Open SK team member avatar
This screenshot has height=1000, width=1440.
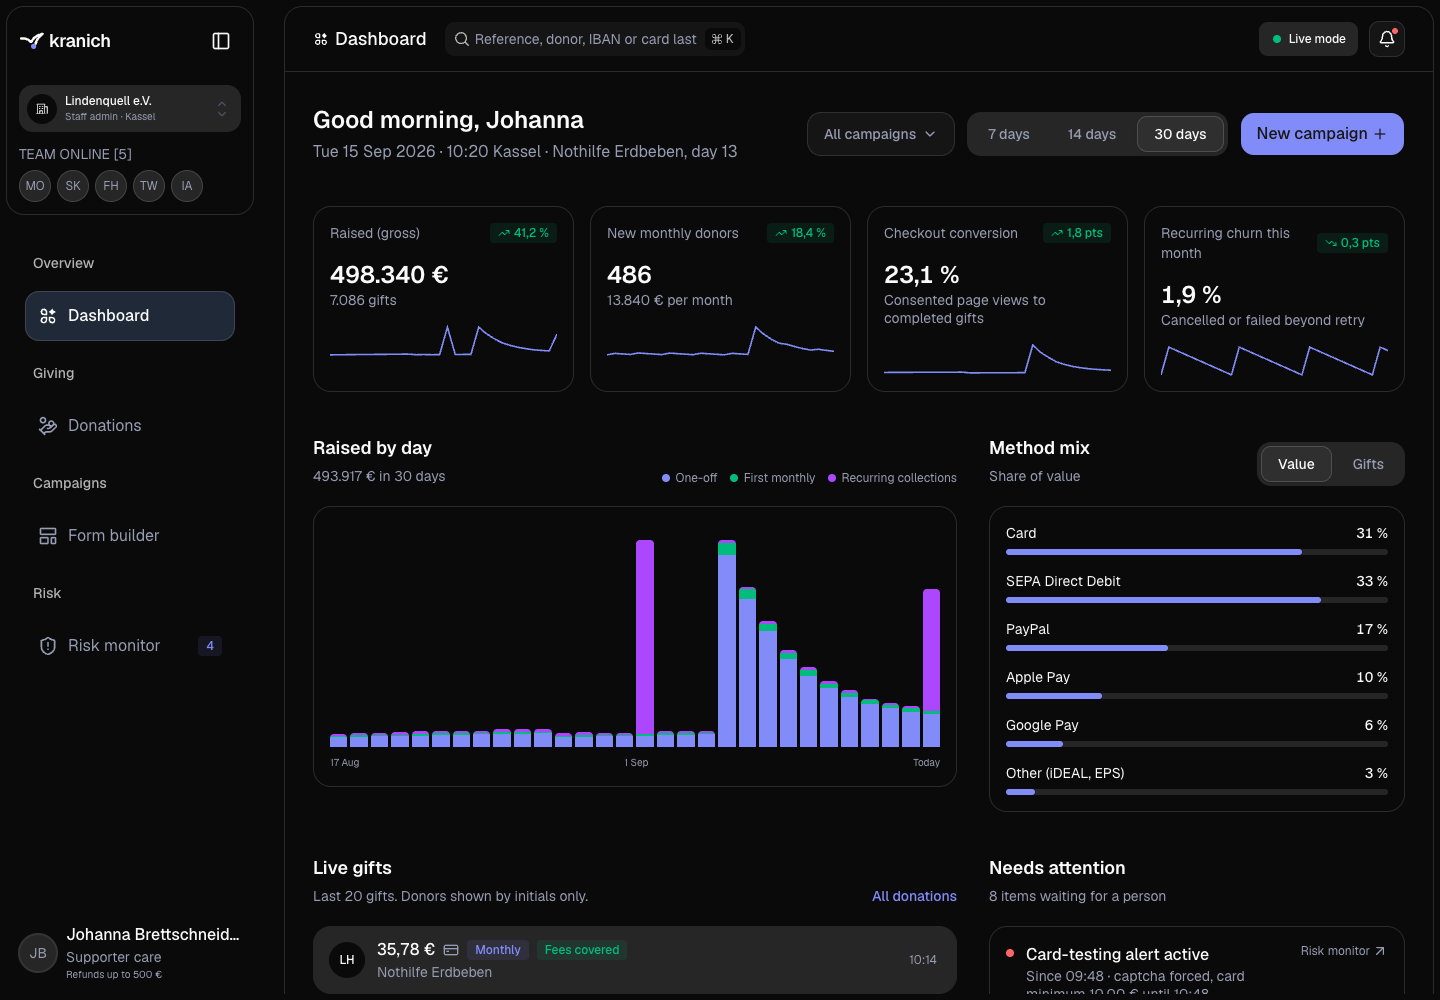pos(73,186)
